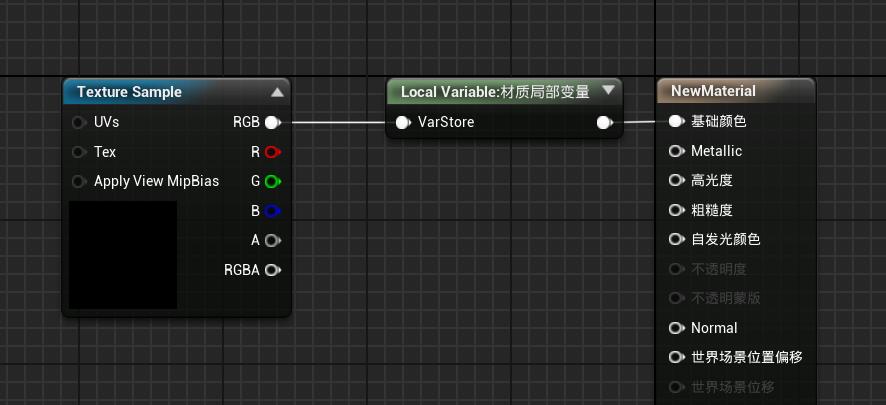
Task: Click the Apply View MipBias input pin
Action: click(79, 181)
